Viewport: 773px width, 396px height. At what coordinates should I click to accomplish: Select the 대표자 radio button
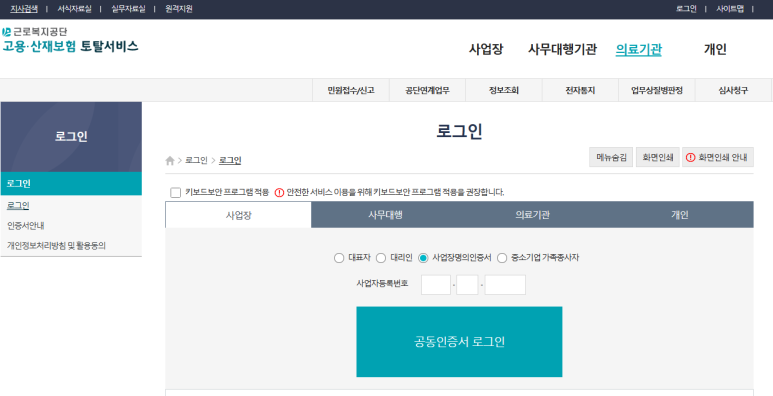pyautogui.click(x=339, y=258)
